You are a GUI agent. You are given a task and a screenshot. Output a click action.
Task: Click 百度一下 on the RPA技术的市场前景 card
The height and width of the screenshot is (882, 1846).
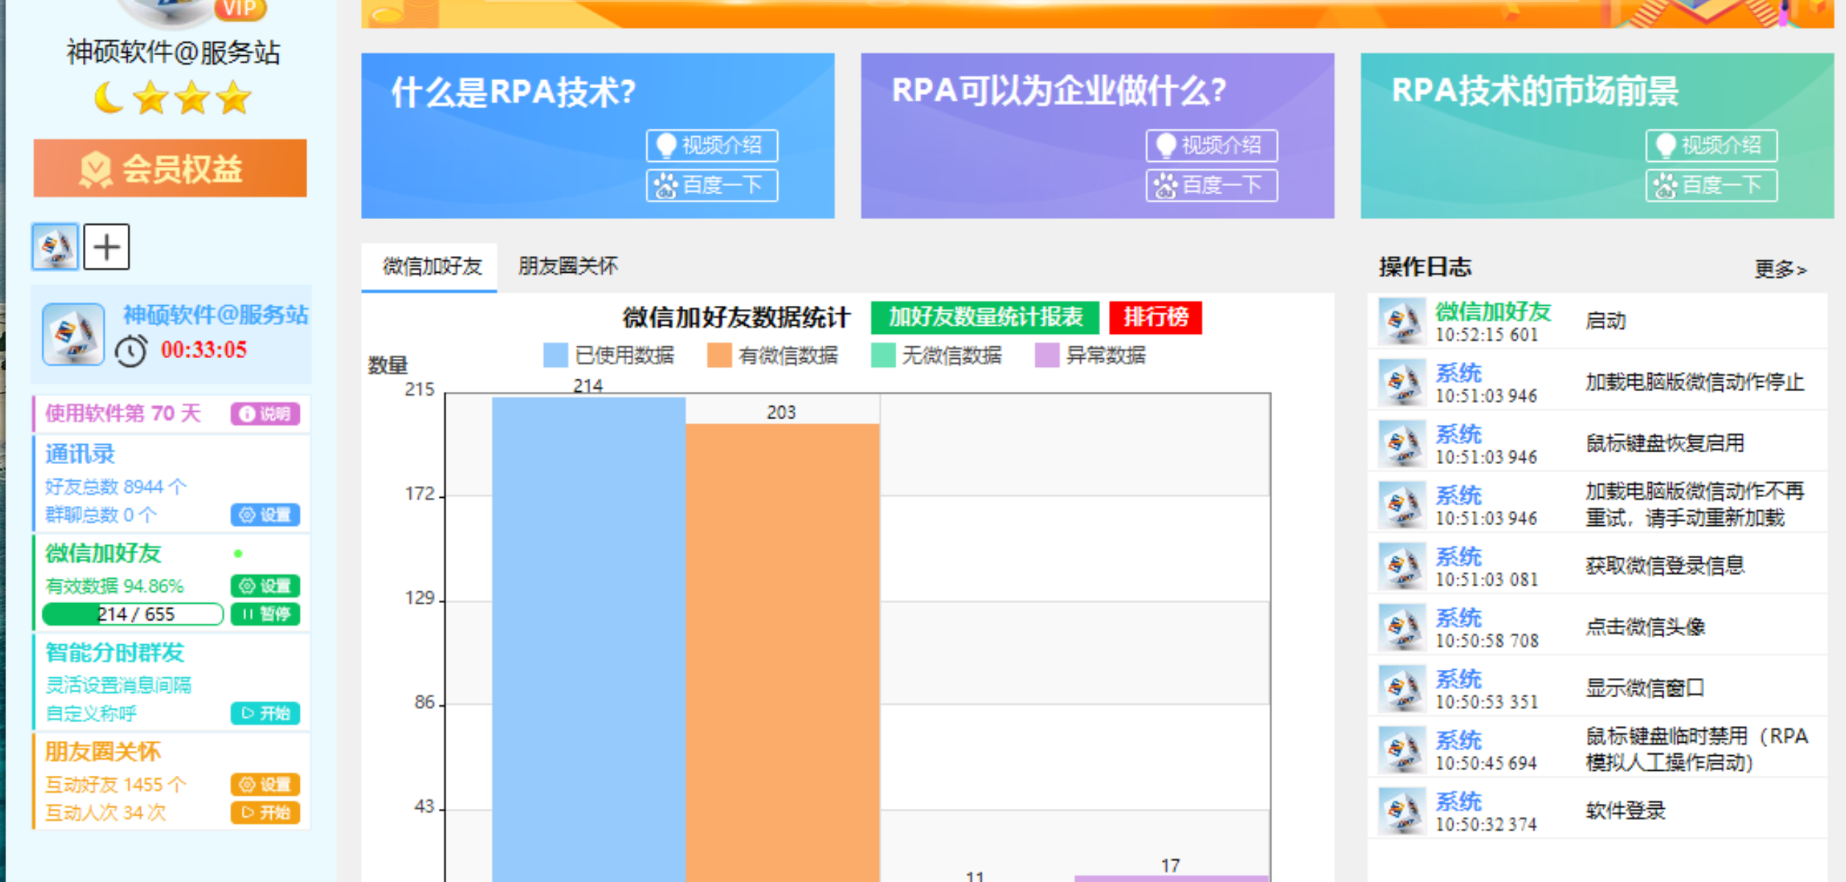pyautogui.click(x=1711, y=186)
